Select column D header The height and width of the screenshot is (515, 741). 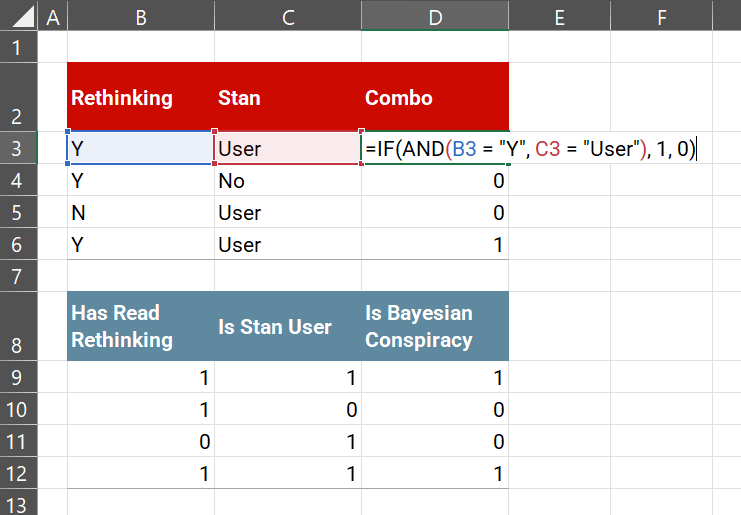[435, 15]
